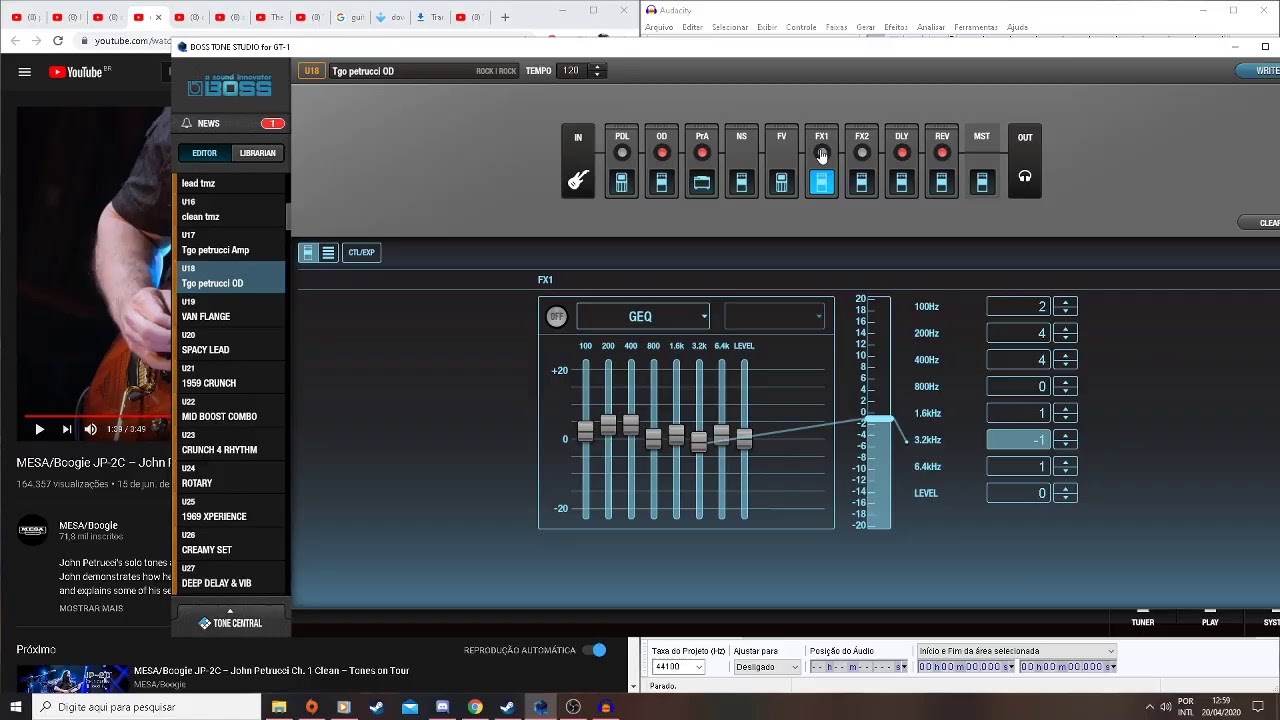The image size is (1280, 720).
Task: Step the 100Hz value spinner
Action: (1065, 307)
